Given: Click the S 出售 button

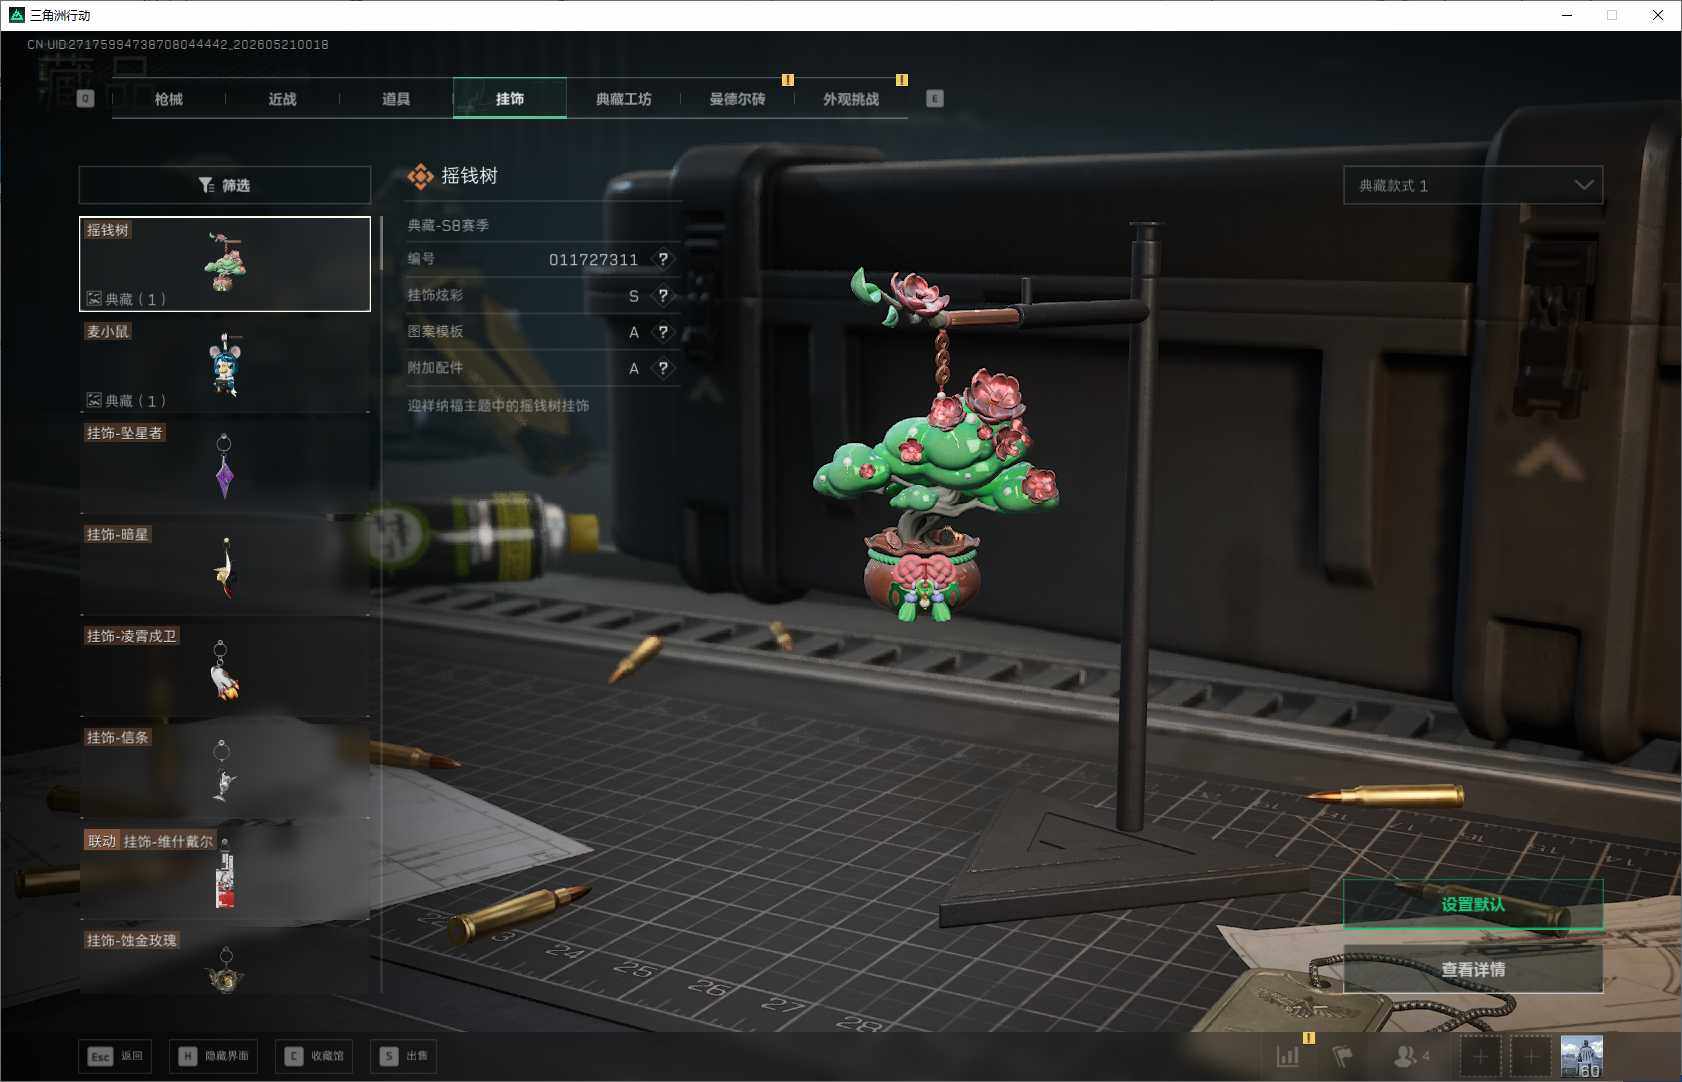Looking at the screenshot, I should (404, 1056).
